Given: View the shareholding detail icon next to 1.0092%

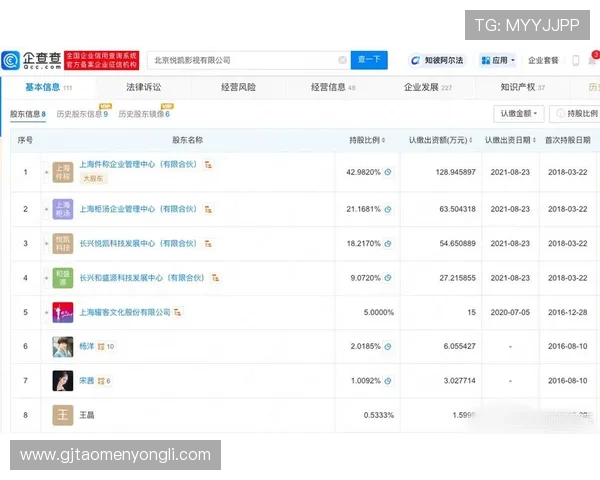Looking at the screenshot, I should [x=388, y=381].
